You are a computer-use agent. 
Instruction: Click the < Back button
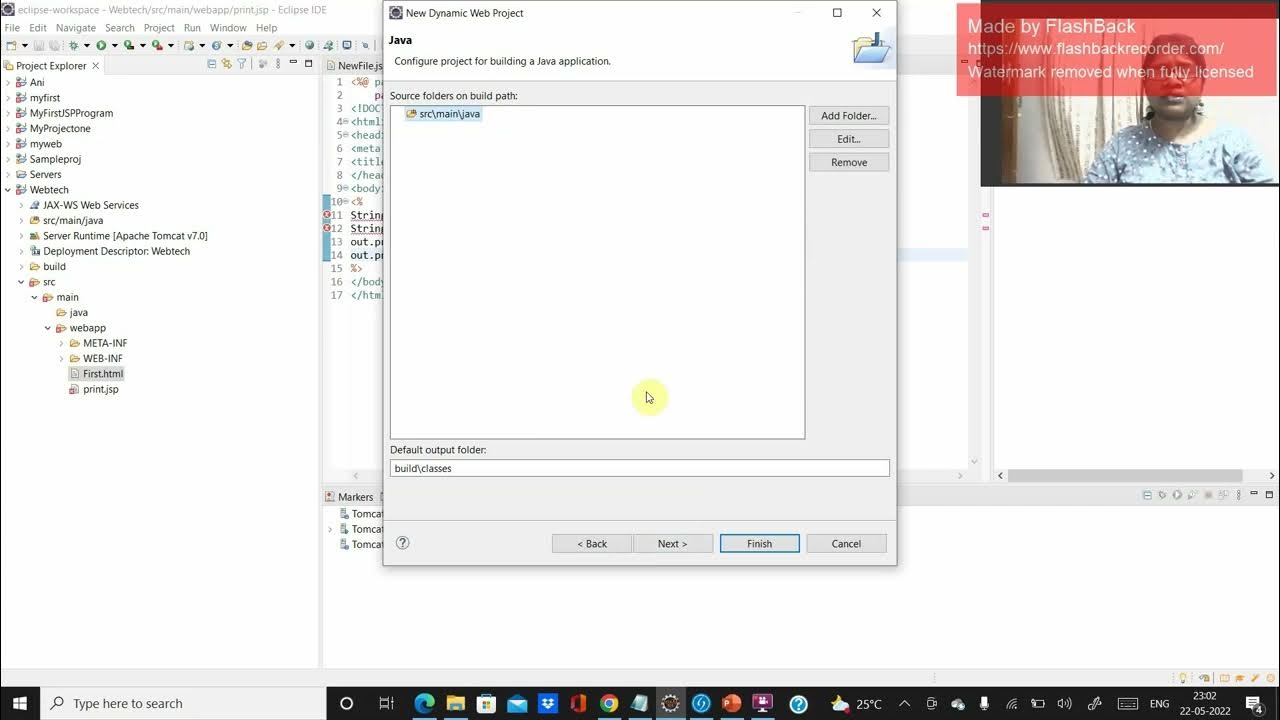592,543
